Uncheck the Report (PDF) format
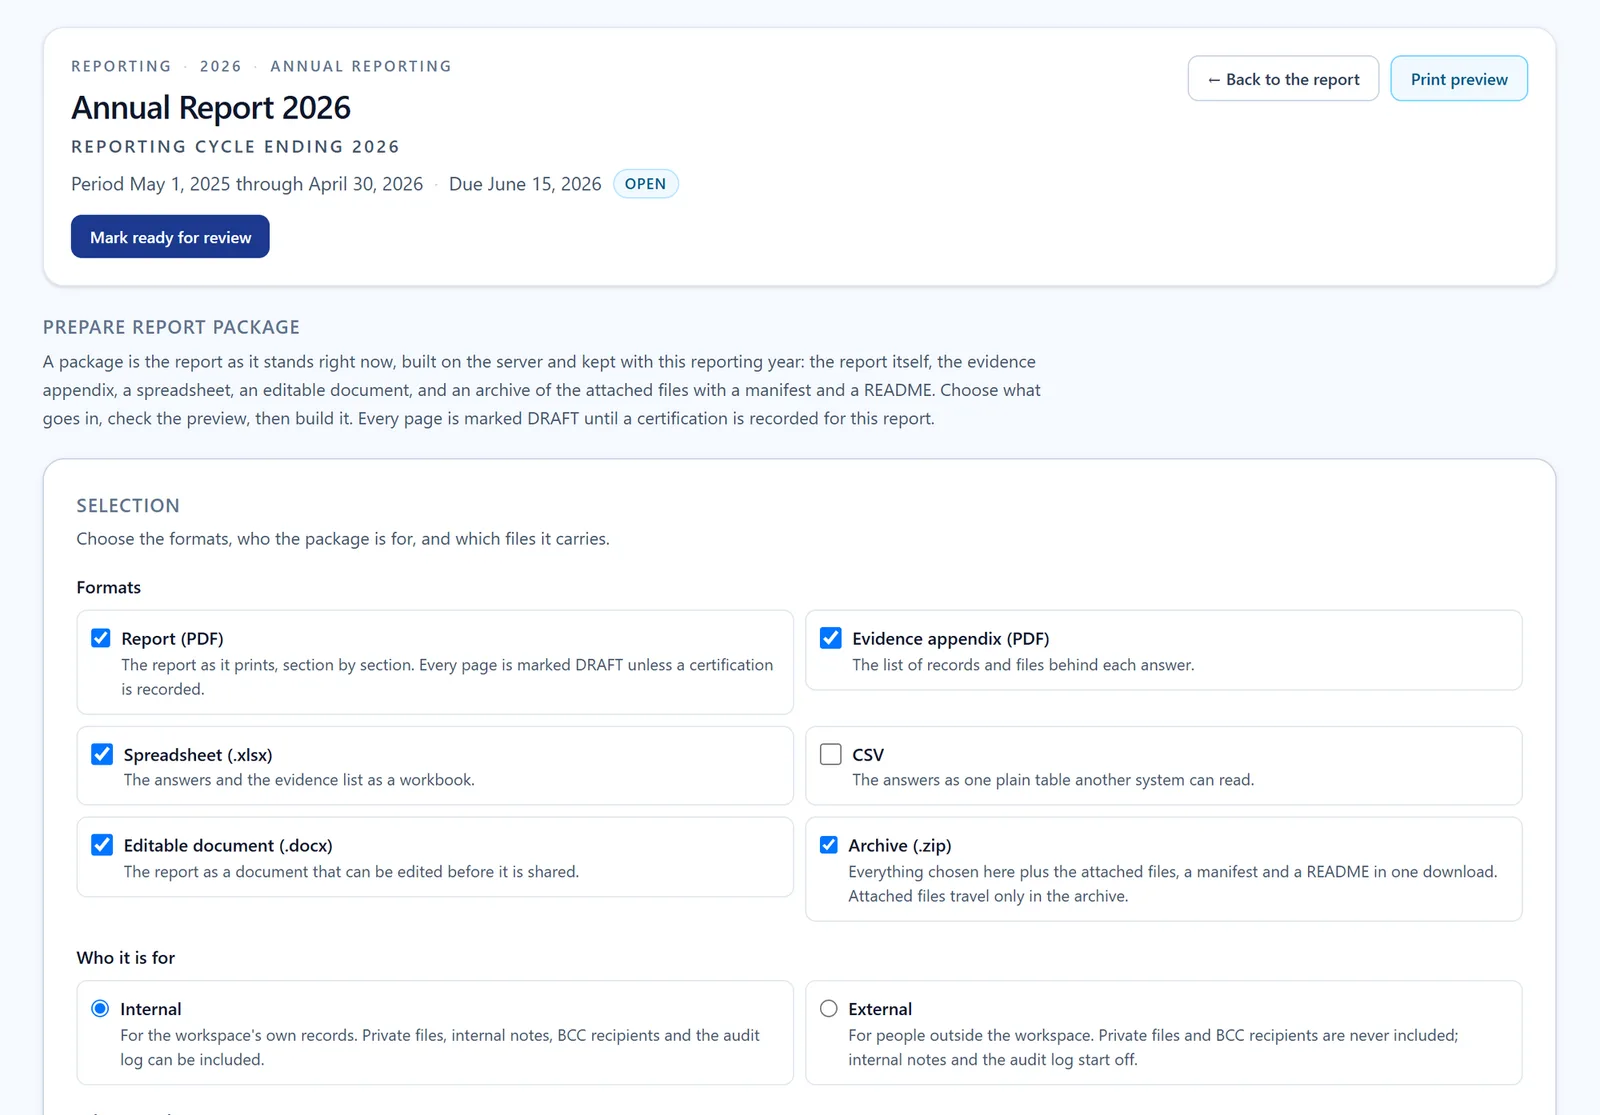This screenshot has height=1115, width=1600. 101,638
